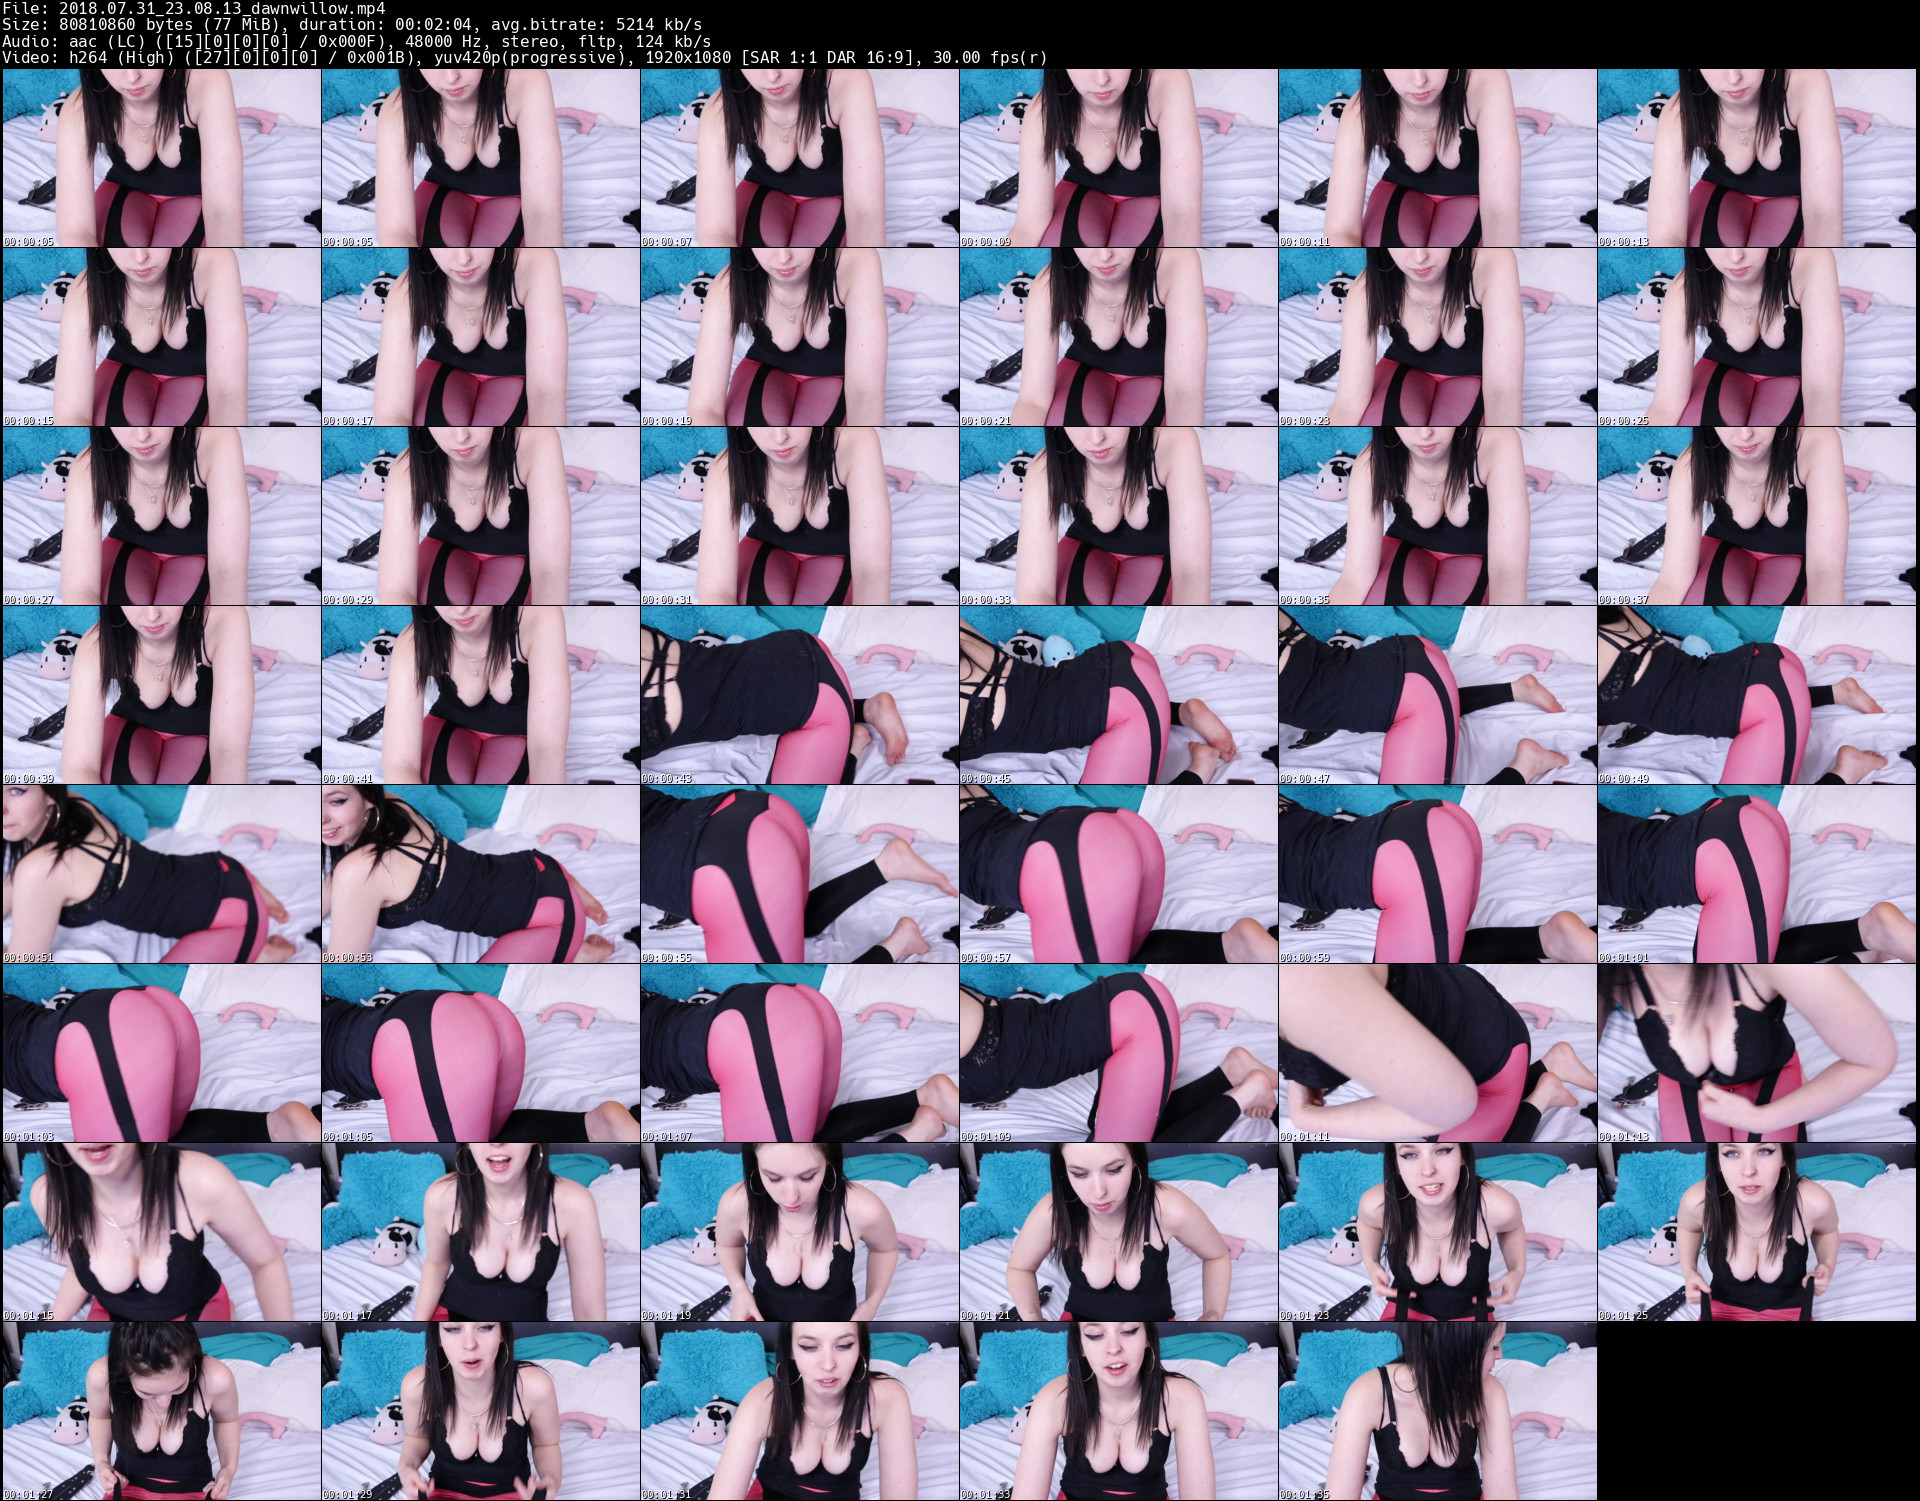Viewport: 1920px width, 1501px height.
Task: Pick the thumbnail at 00:01:31
Action: point(799,1411)
